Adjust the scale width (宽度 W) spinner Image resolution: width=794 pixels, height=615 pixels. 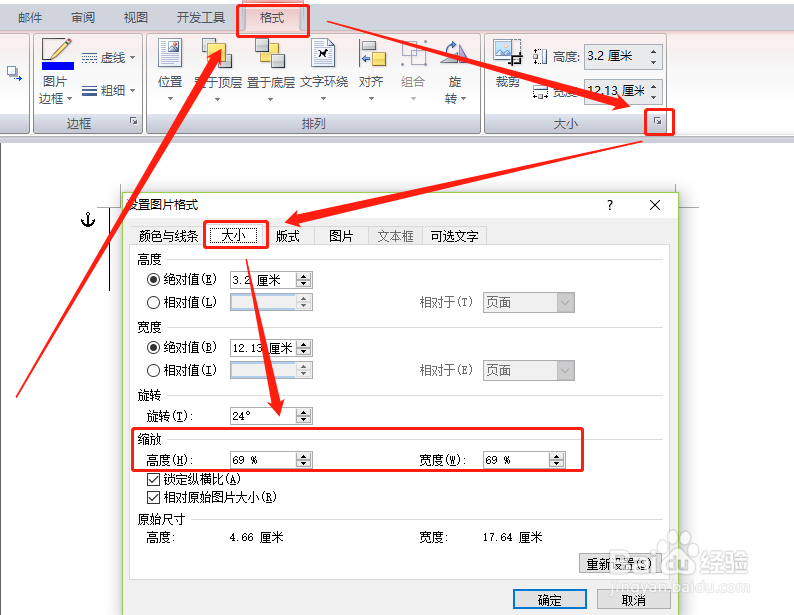[x=557, y=460]
